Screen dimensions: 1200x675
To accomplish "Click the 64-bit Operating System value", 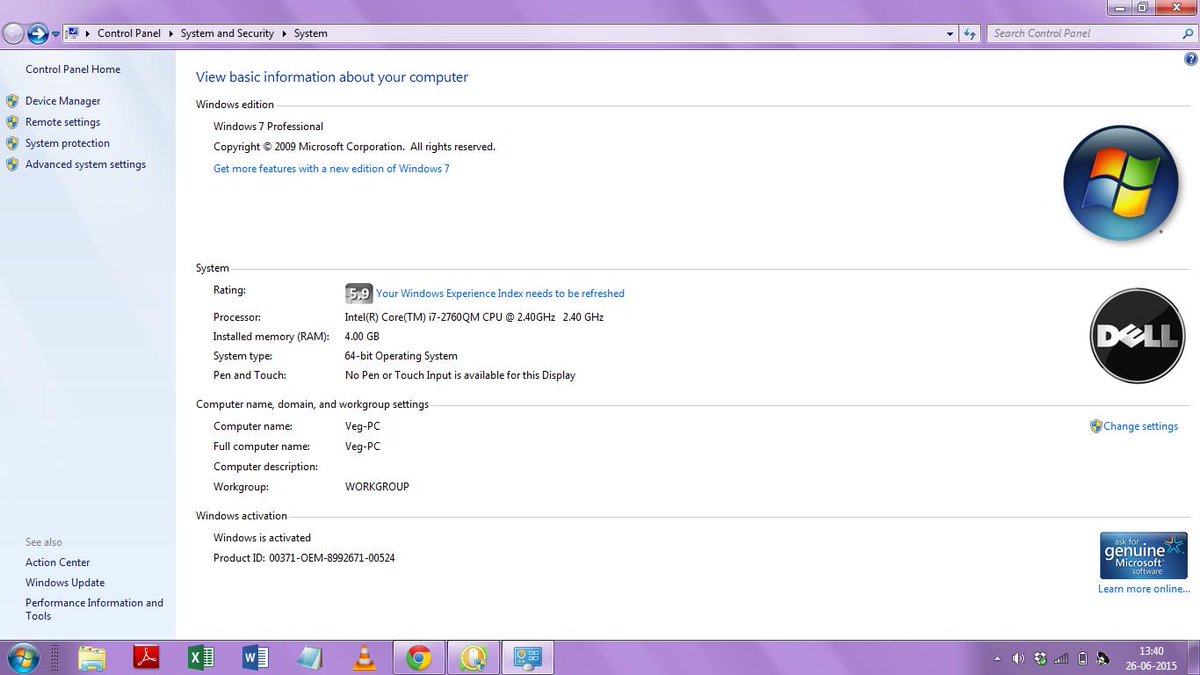I will [x=401, y=356].
